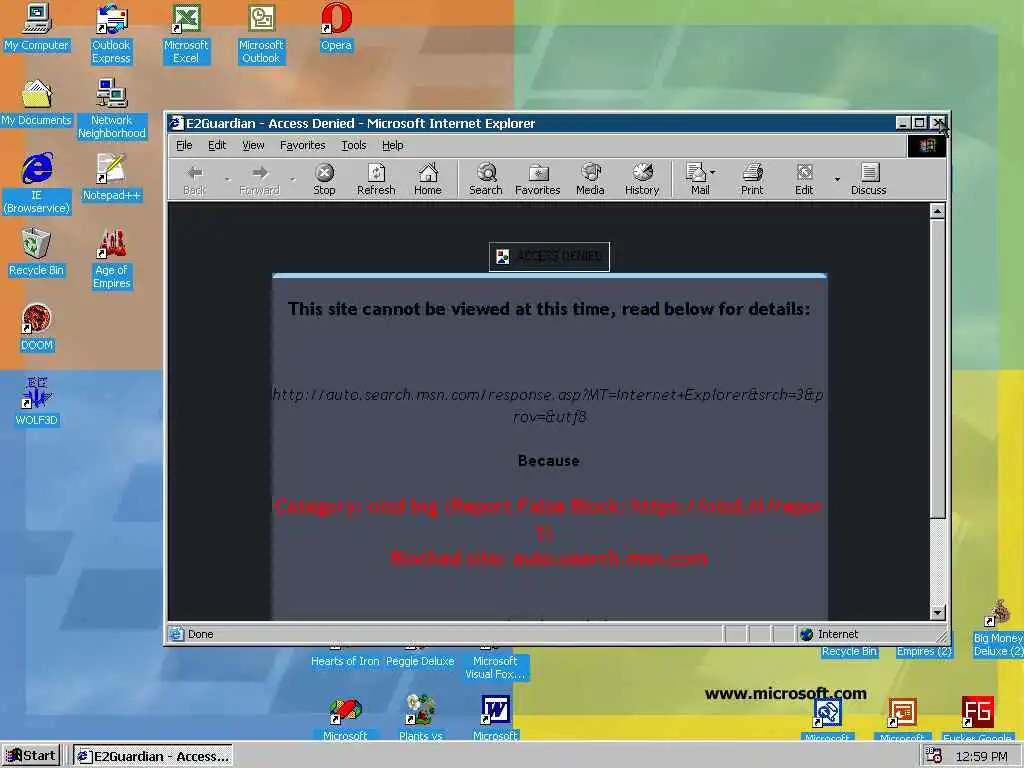Open the Favorites menu in menu bar
1024x768 pixels.
[x=302, y=145]
